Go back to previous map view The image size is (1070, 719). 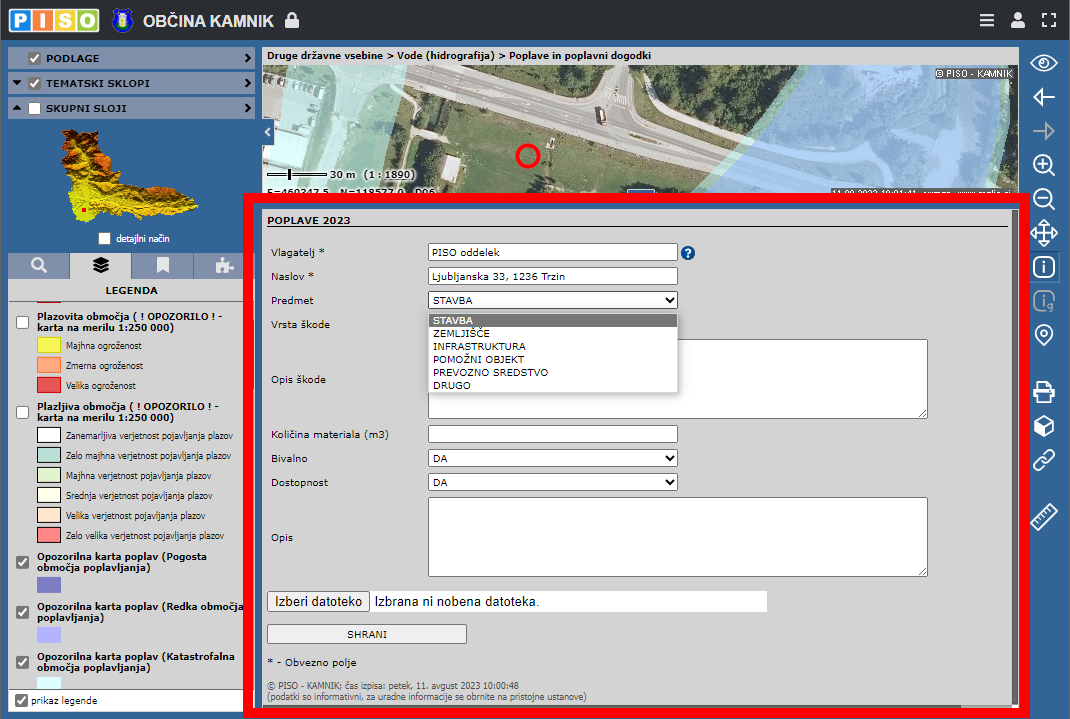click(1044, 97)
